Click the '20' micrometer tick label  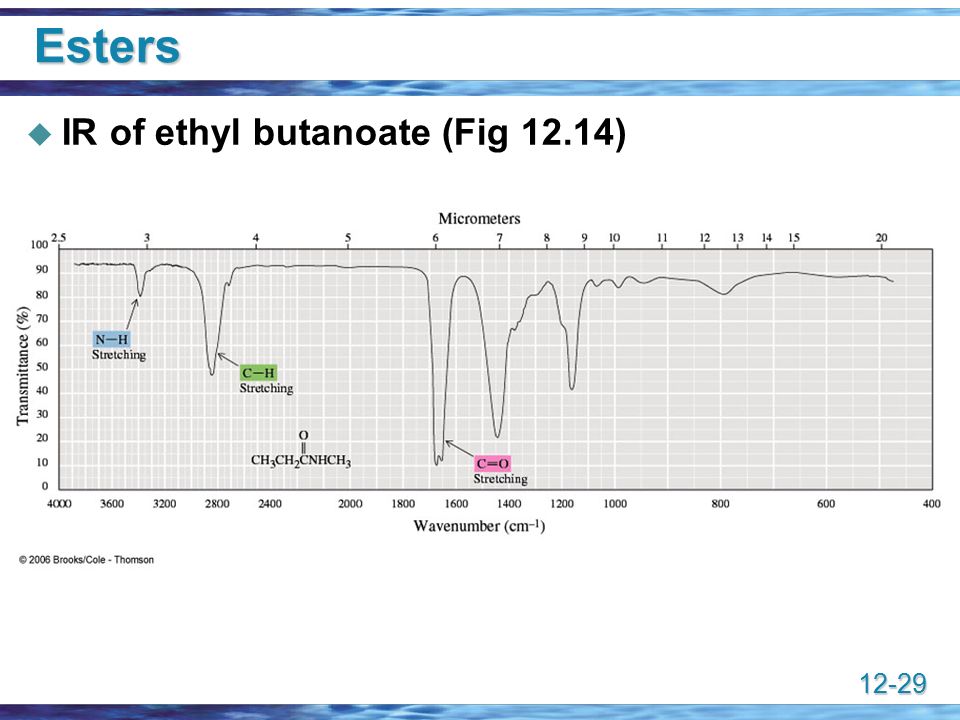(881, 238)
